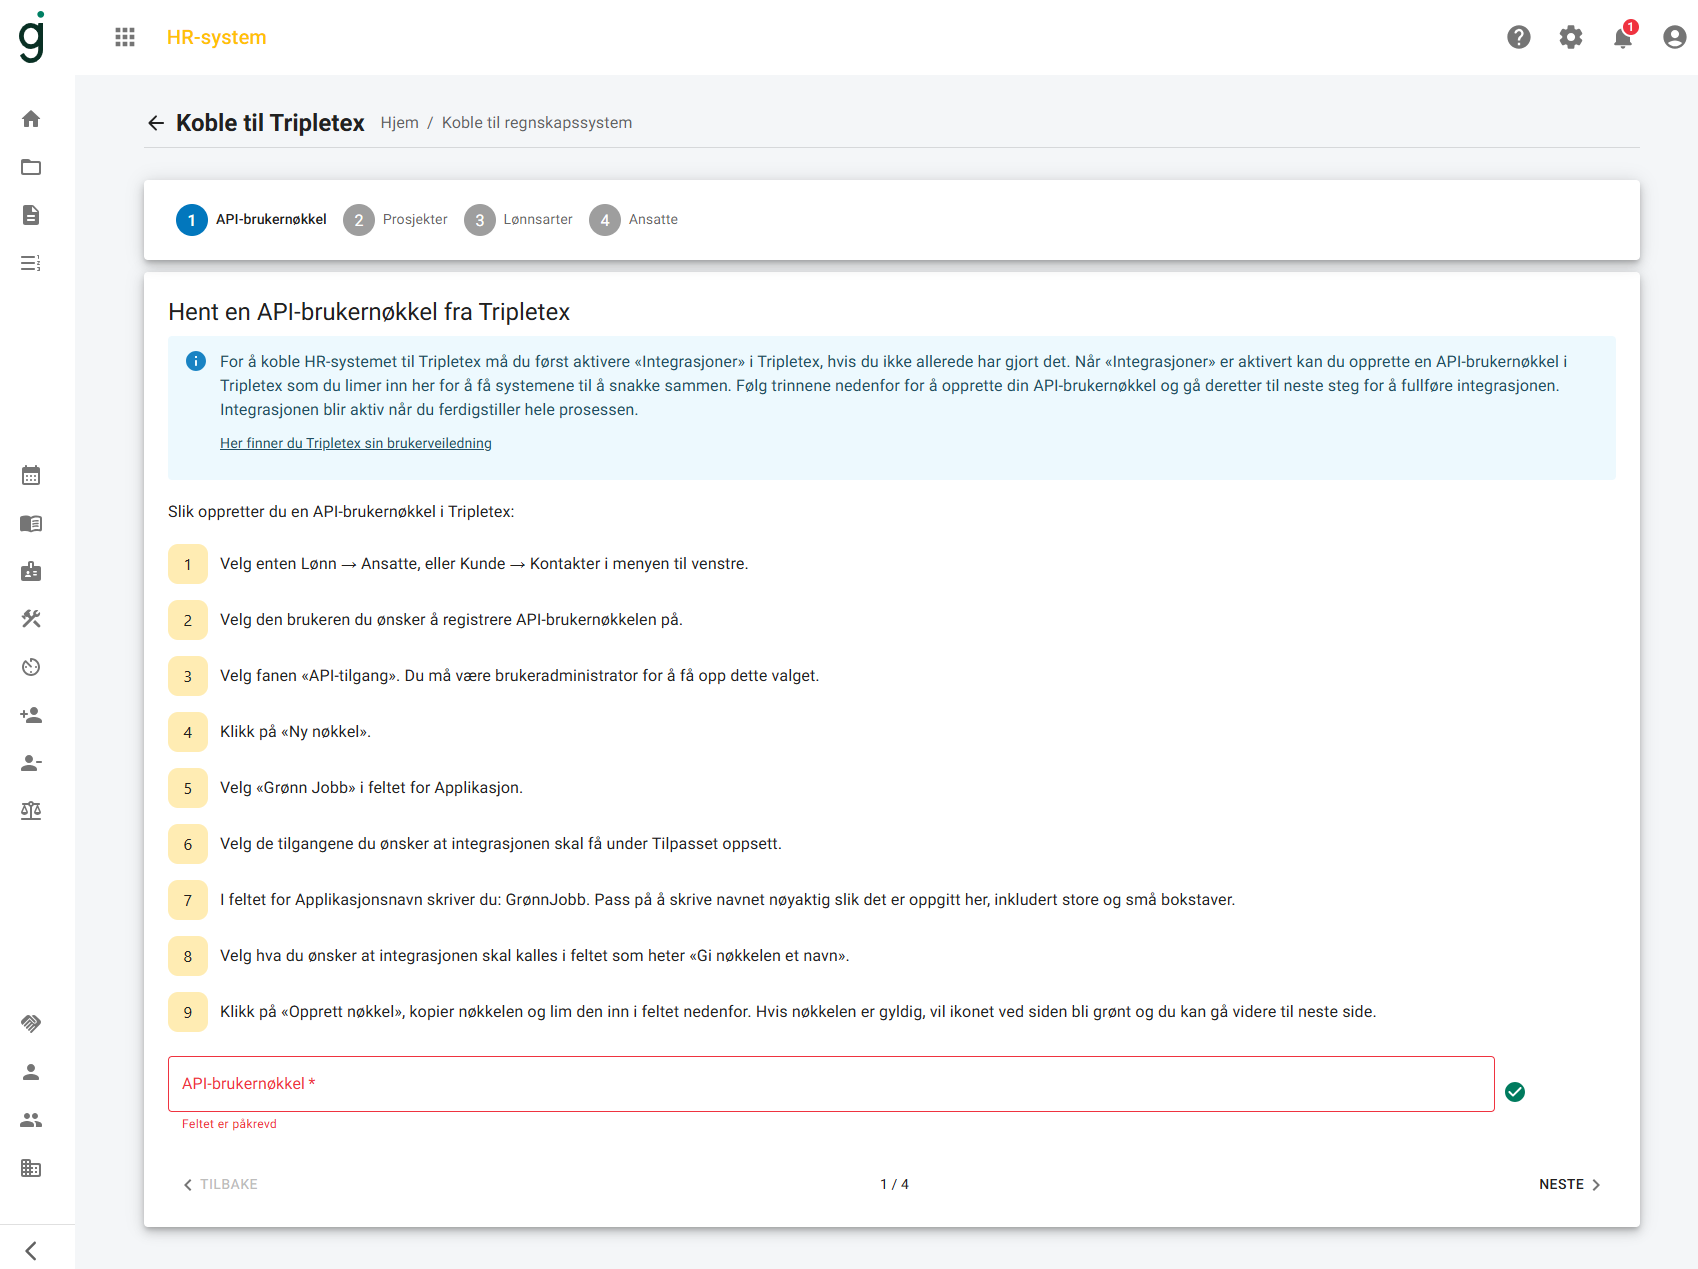1698x1269 pixels.
Task: Open notifications bell
Action: coord(1623,37)
